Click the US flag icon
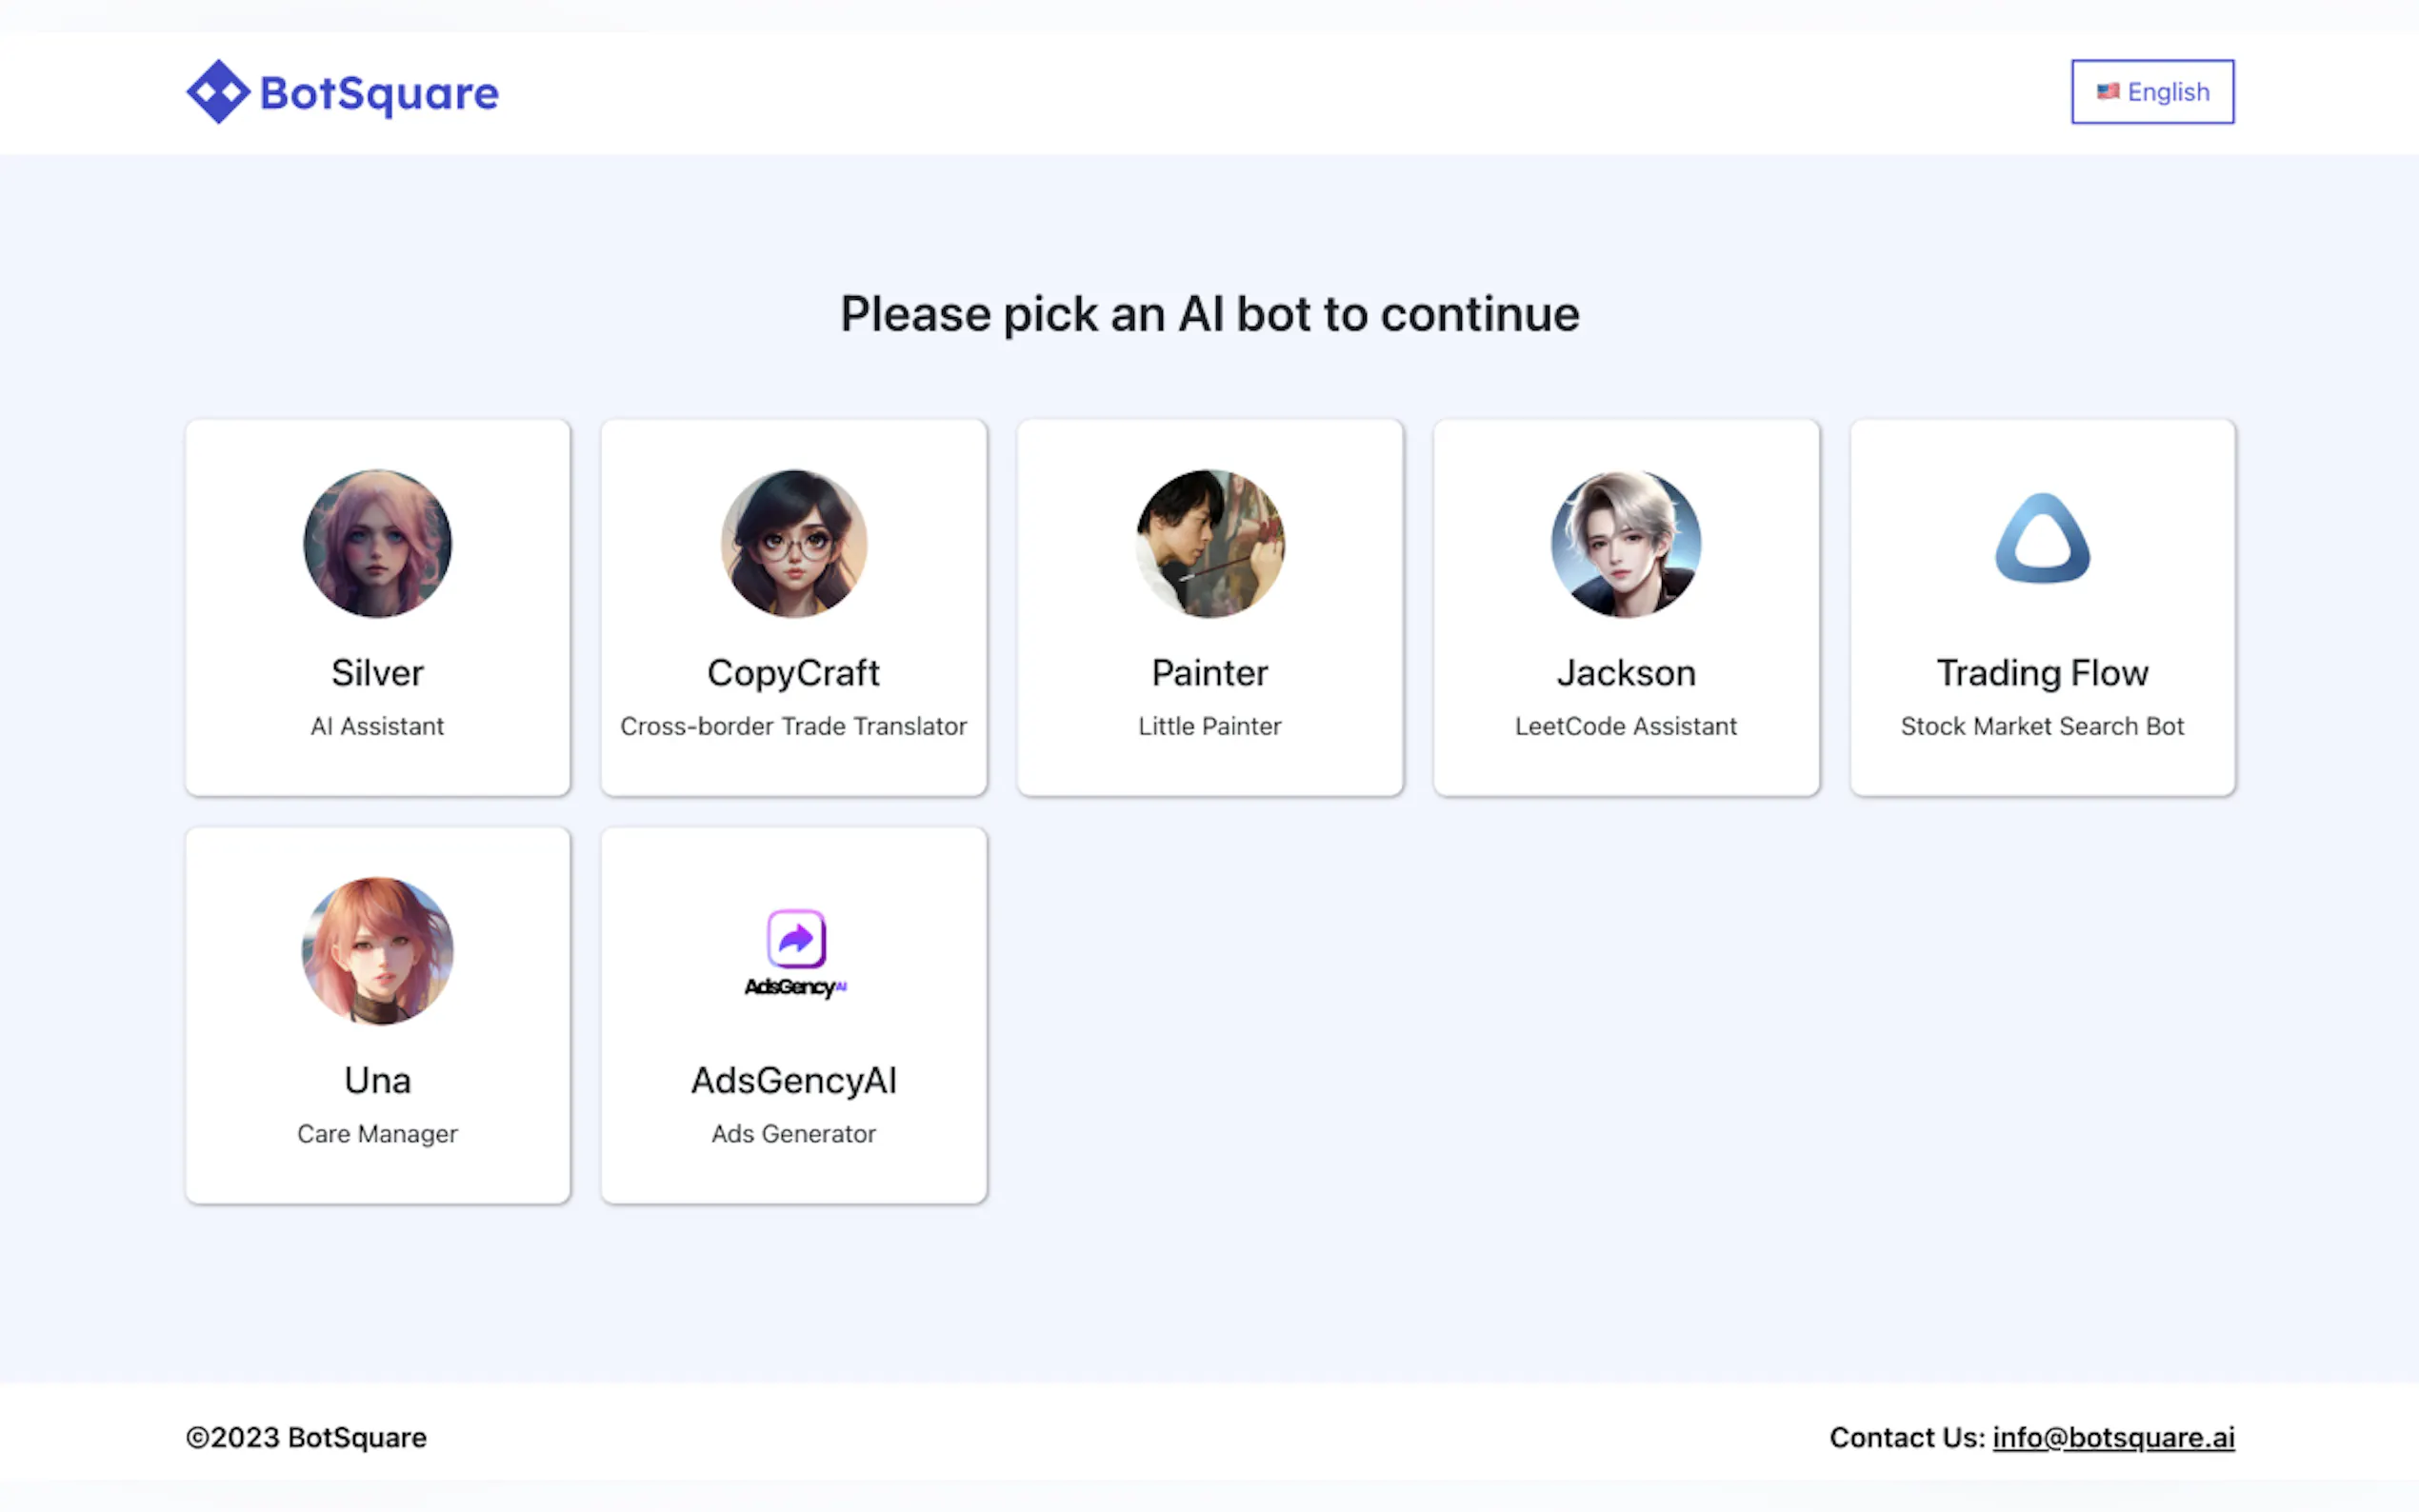Image resolution: width=2419 pixels, height=1512 pixels. (x=2107, y=92)
